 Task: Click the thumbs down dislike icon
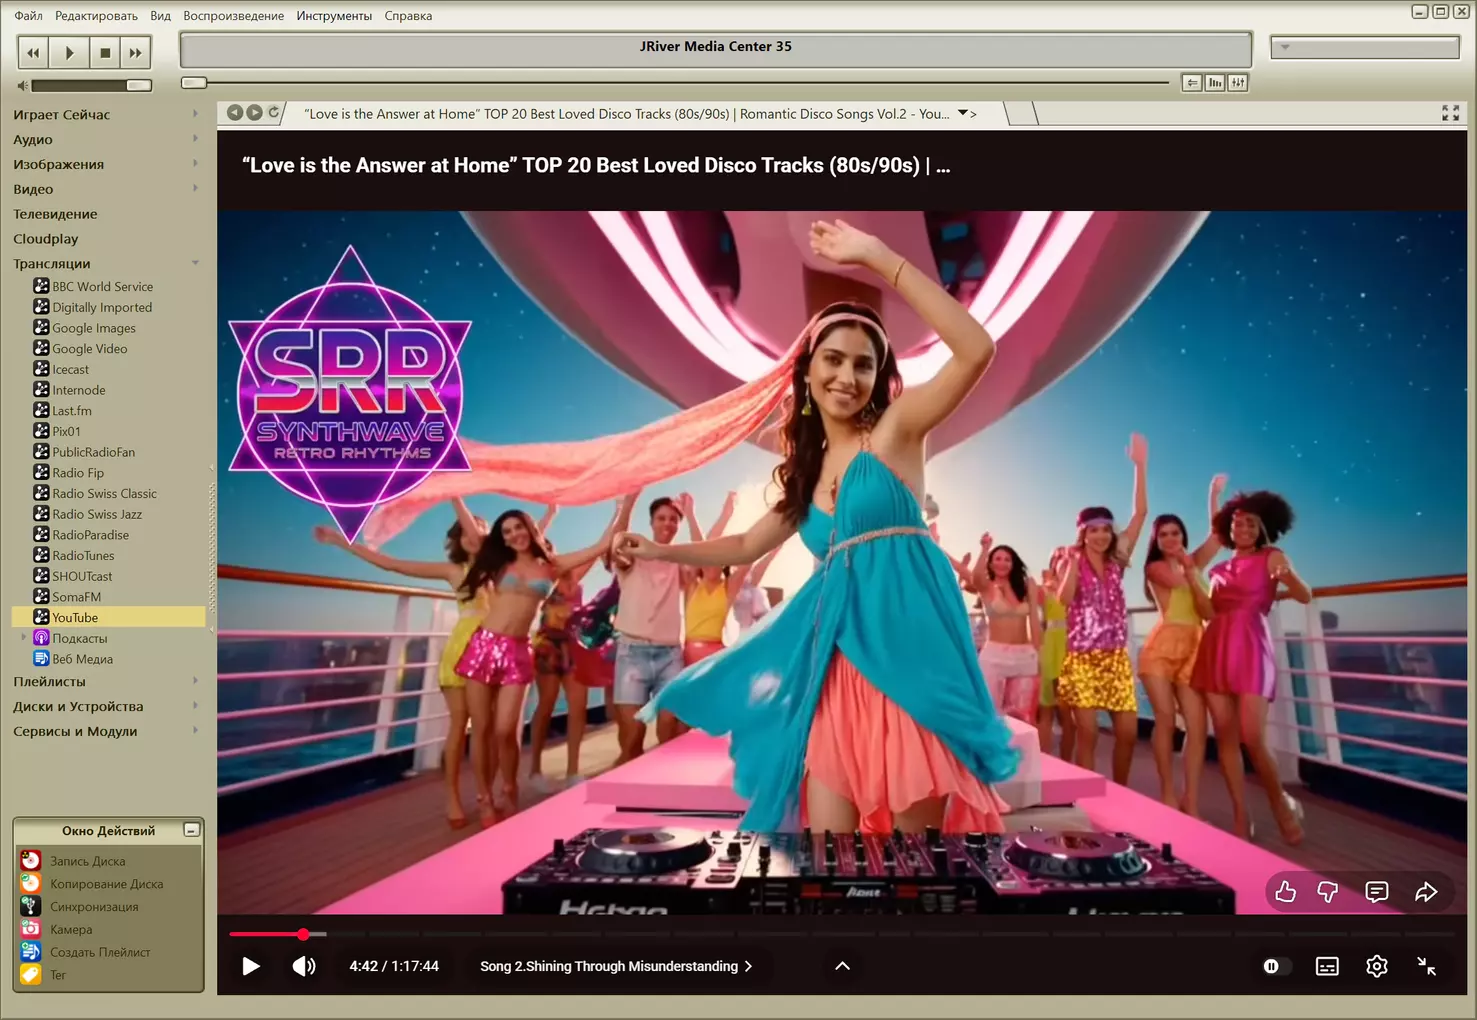[1328, 892]
